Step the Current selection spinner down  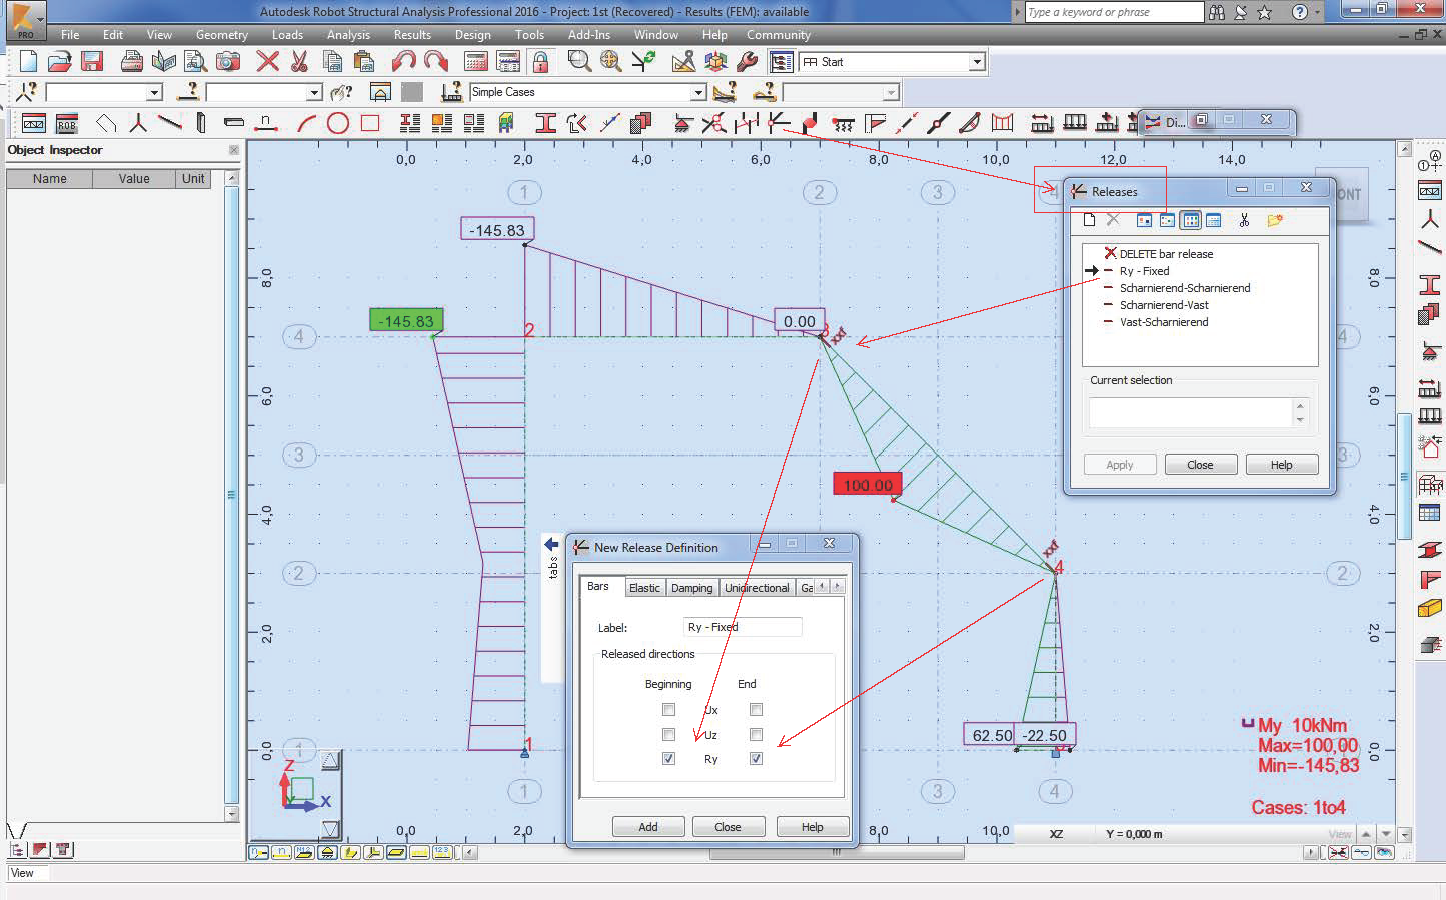pos(1299,420)
